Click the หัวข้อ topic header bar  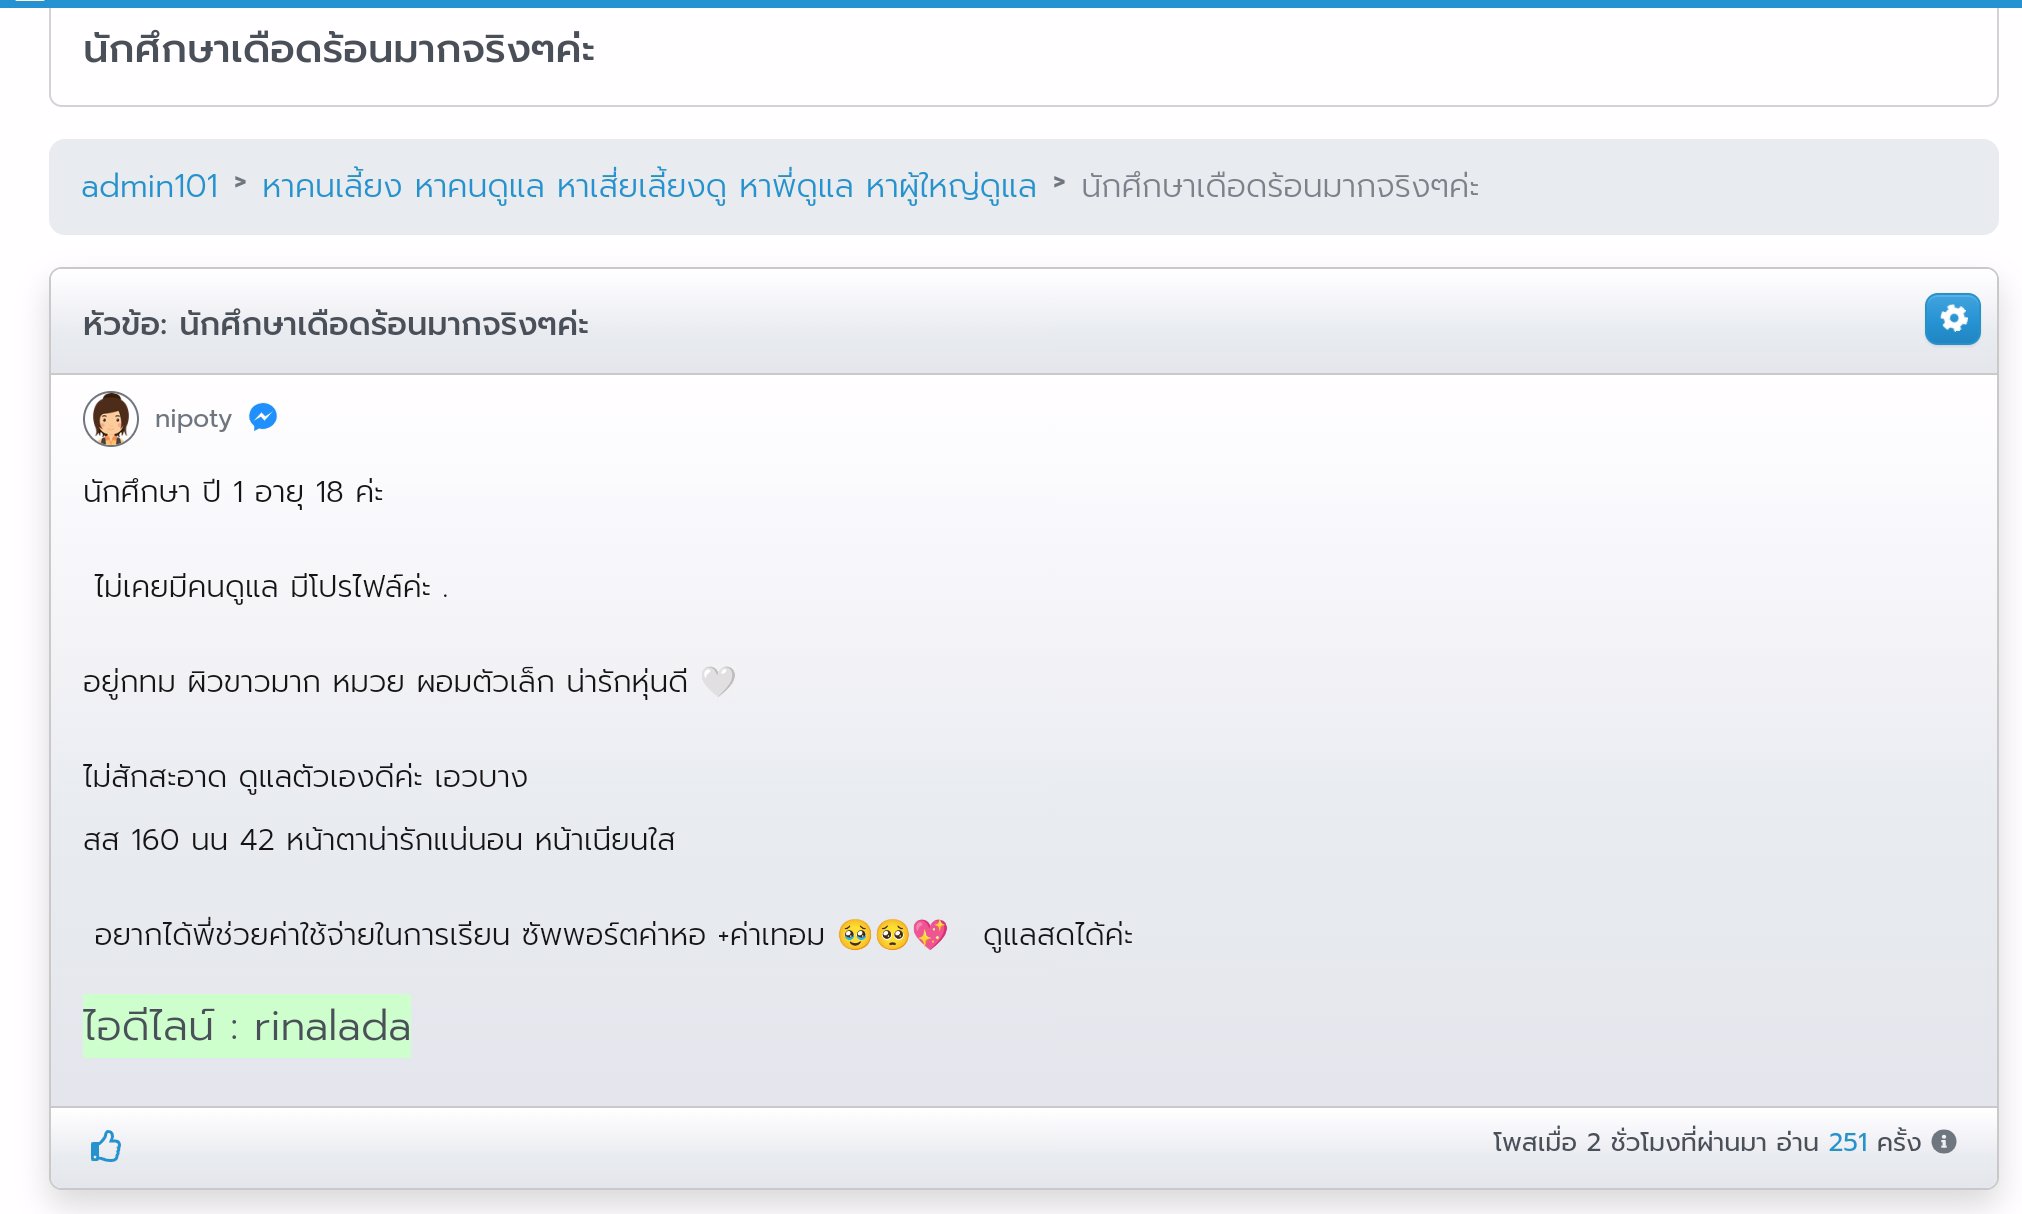click(336, 324)
